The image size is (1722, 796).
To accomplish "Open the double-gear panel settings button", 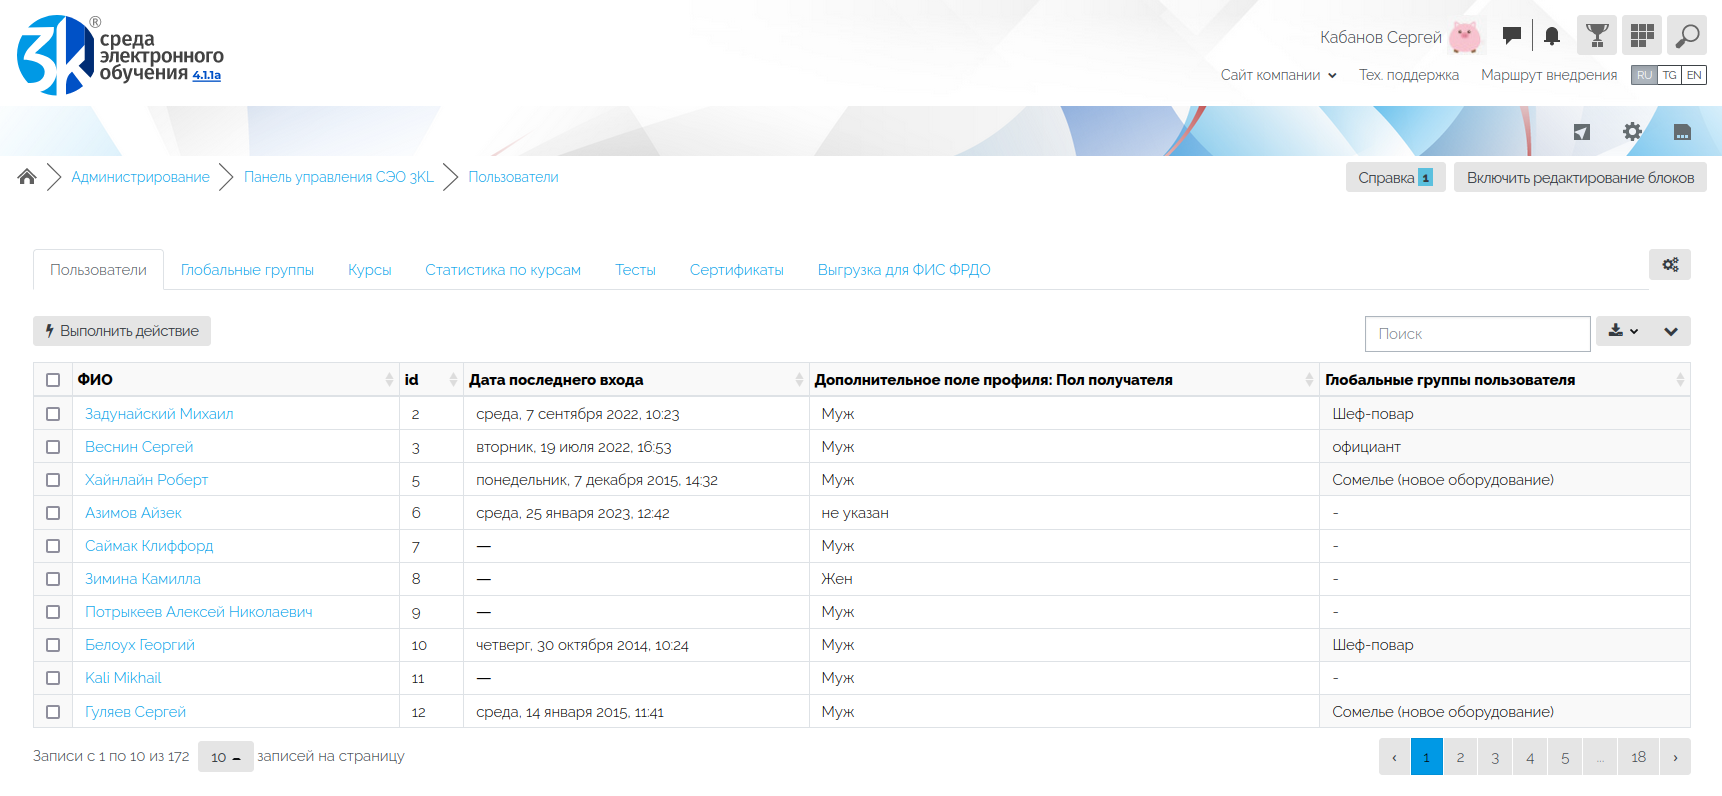I will 1669,265.
